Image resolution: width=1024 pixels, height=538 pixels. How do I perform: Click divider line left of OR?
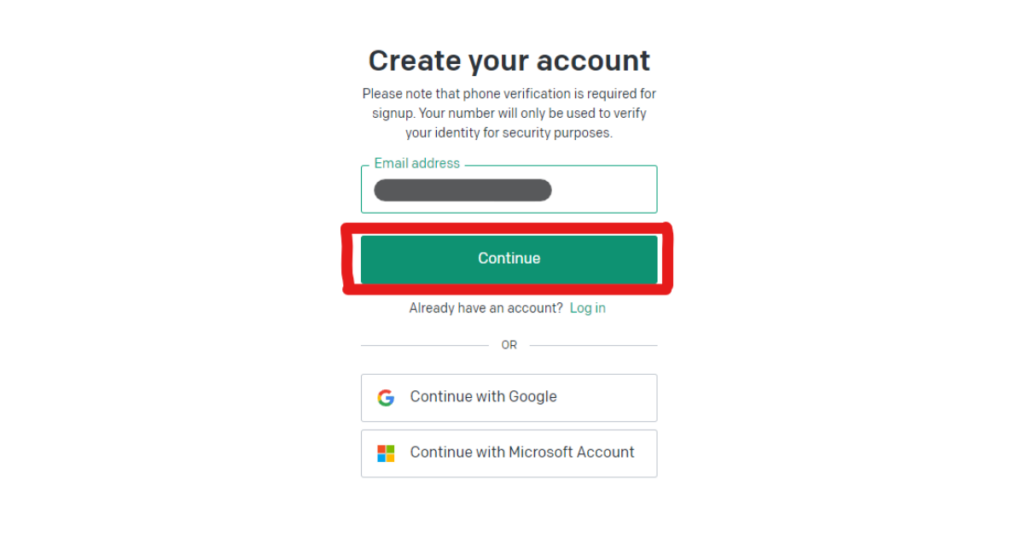424,345
